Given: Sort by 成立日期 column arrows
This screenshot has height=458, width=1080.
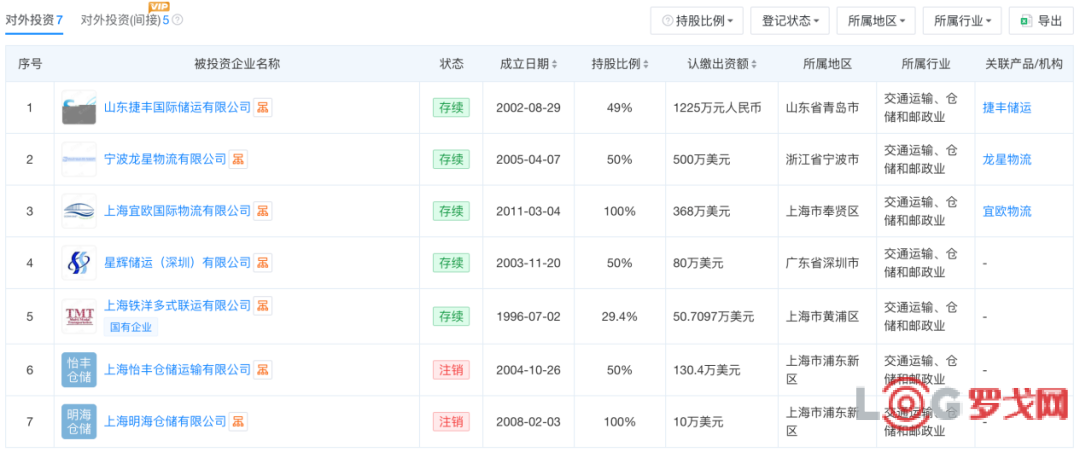Looking at the screenshot, I should pyautogui.click(x=554, y=64).
